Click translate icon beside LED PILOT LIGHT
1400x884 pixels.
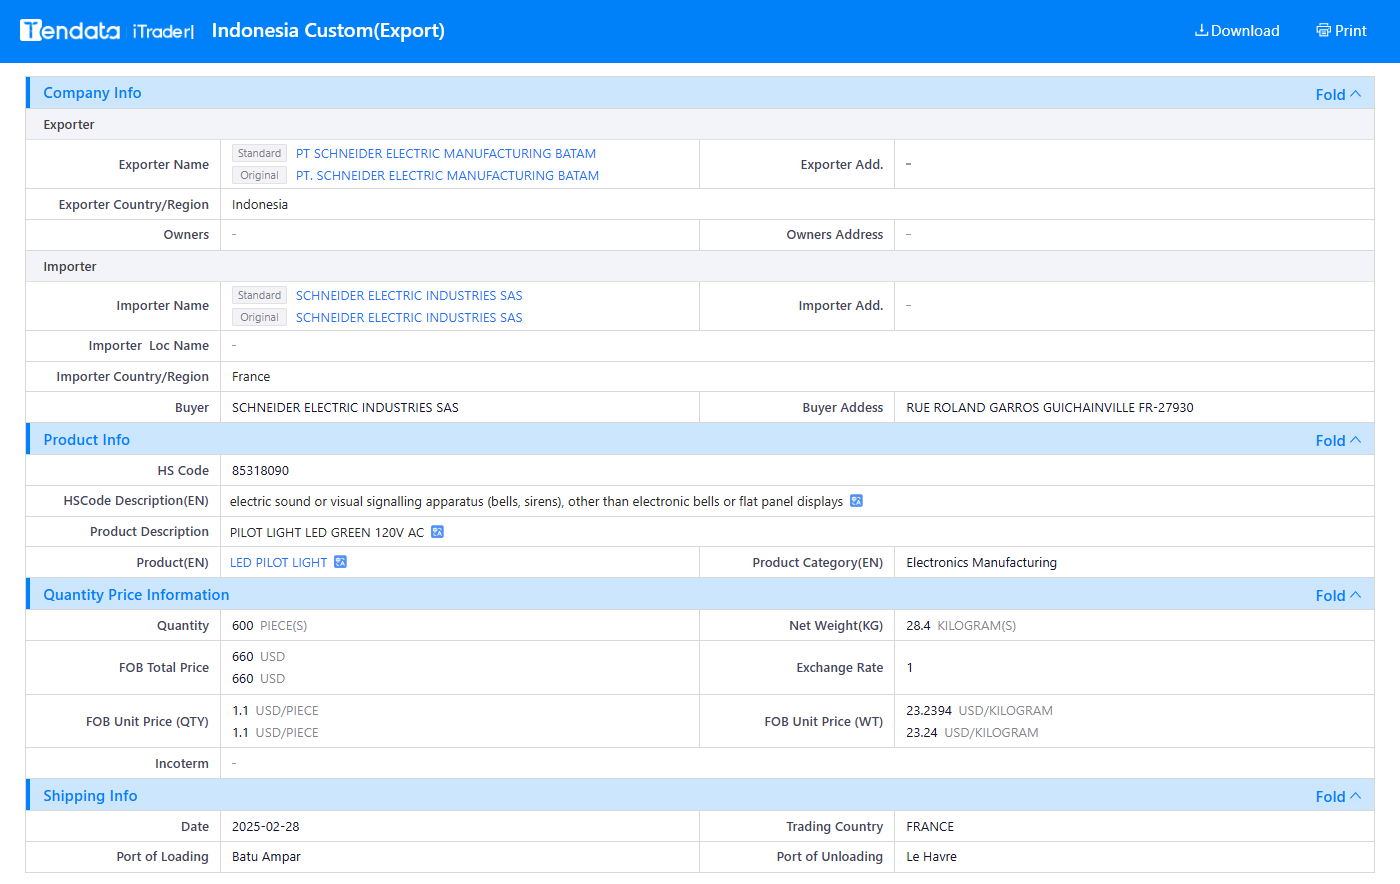click(340, 562)
